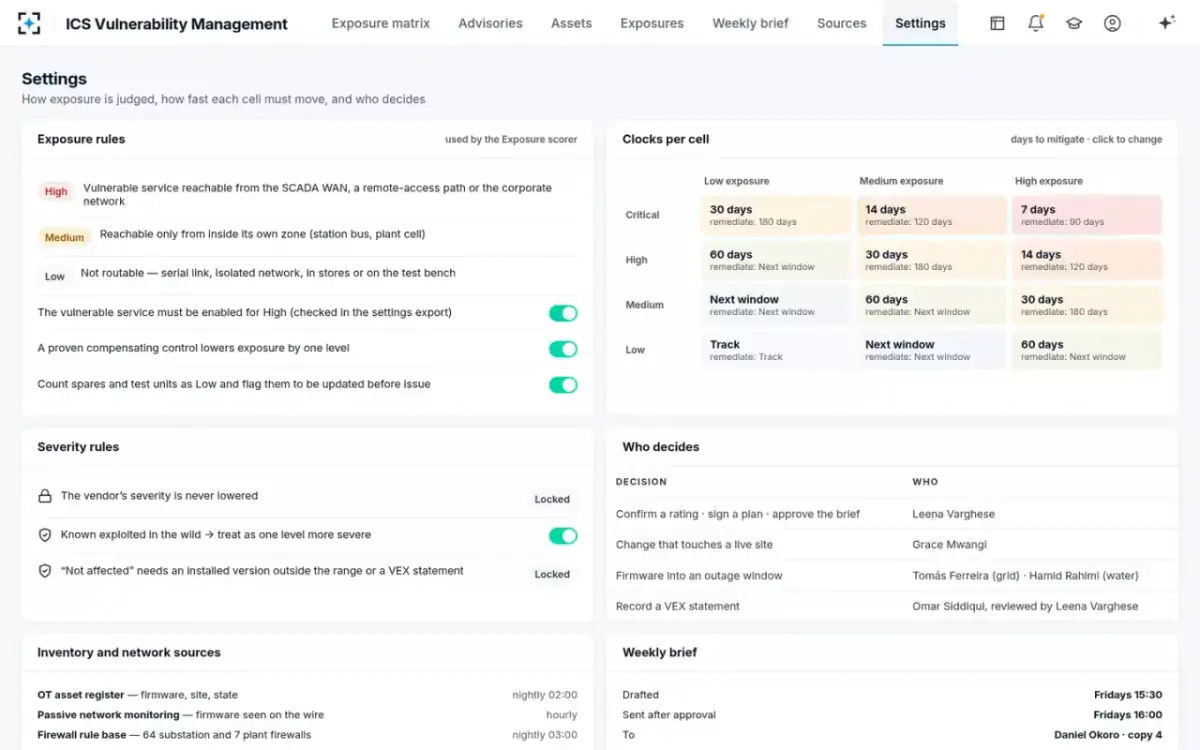Image resolution: width=1200 pixels, height=750 pixels.
Task: Click Daniel Okoro · copy 4 recipient
Action: click(x=1108, y=735)
